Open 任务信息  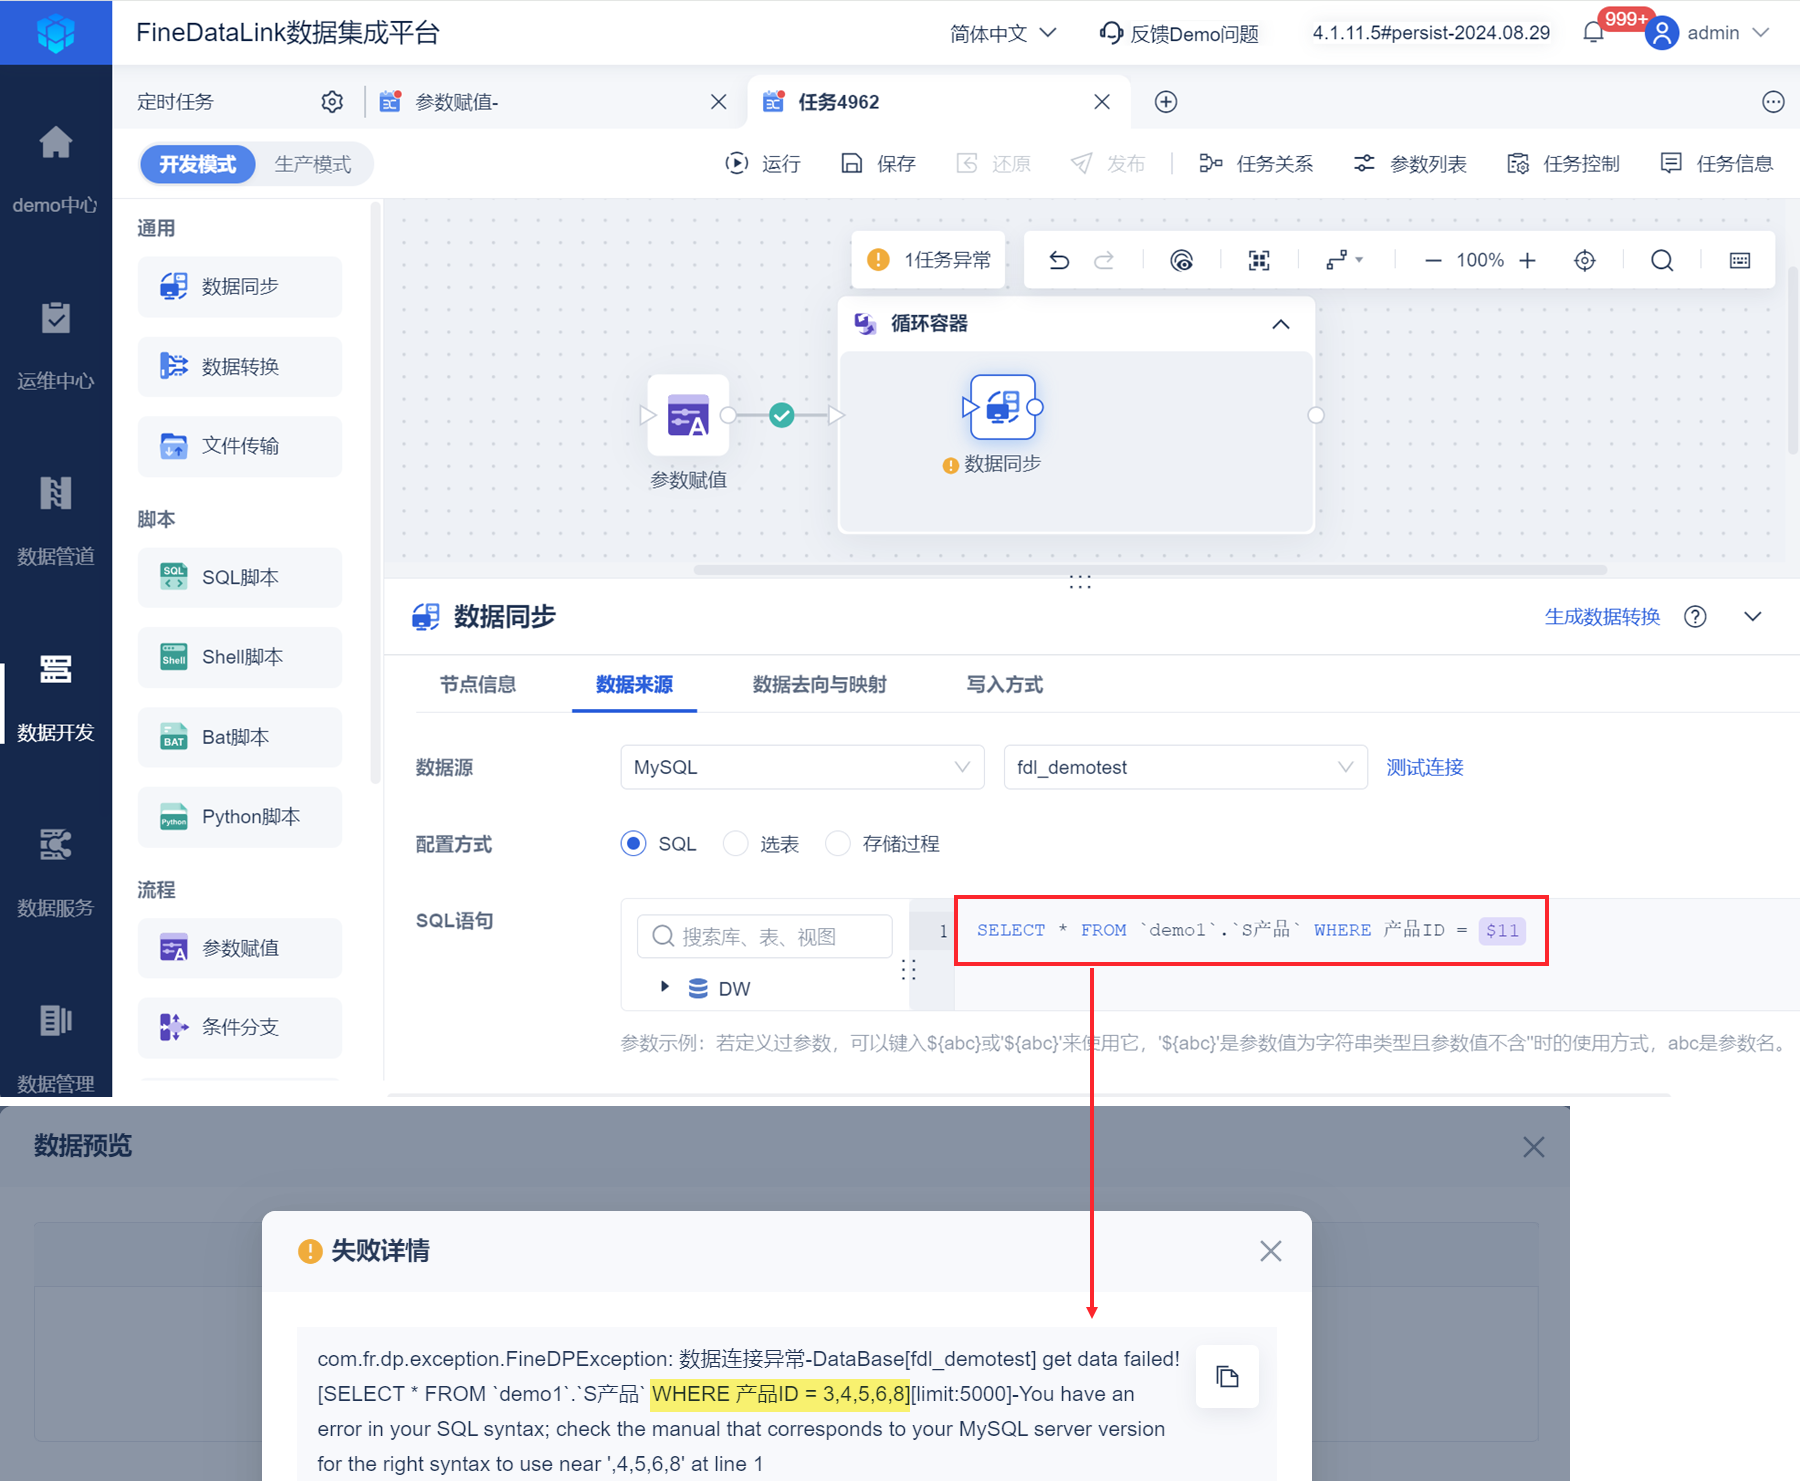point(1716,164)
